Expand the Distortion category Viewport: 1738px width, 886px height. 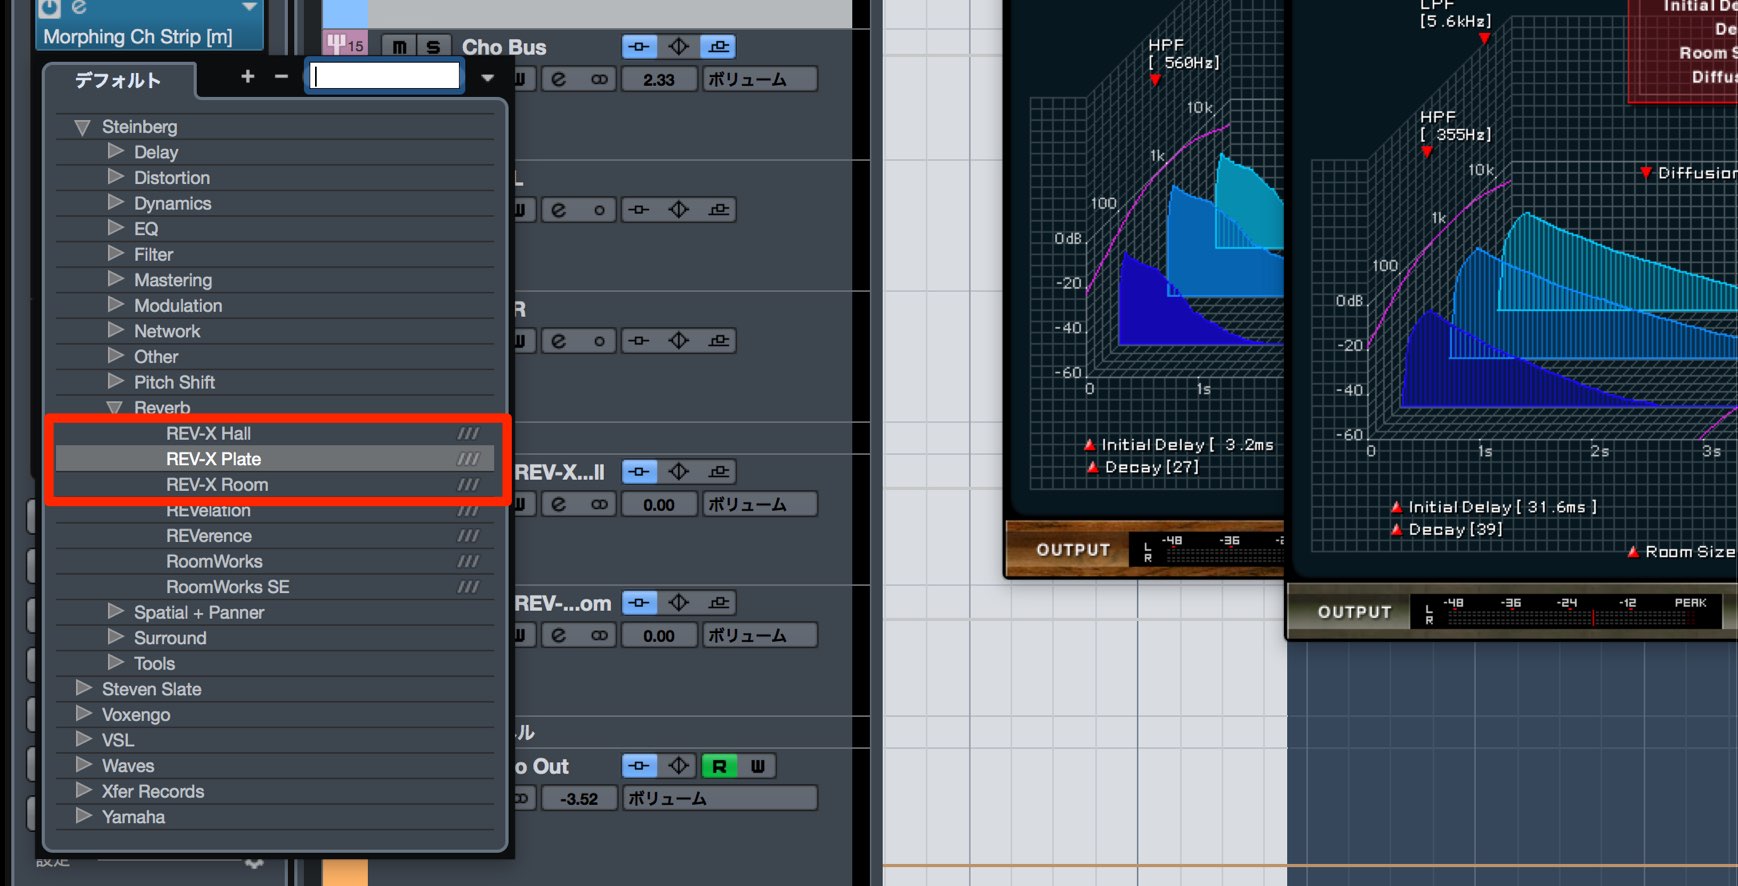pos(116,177)
